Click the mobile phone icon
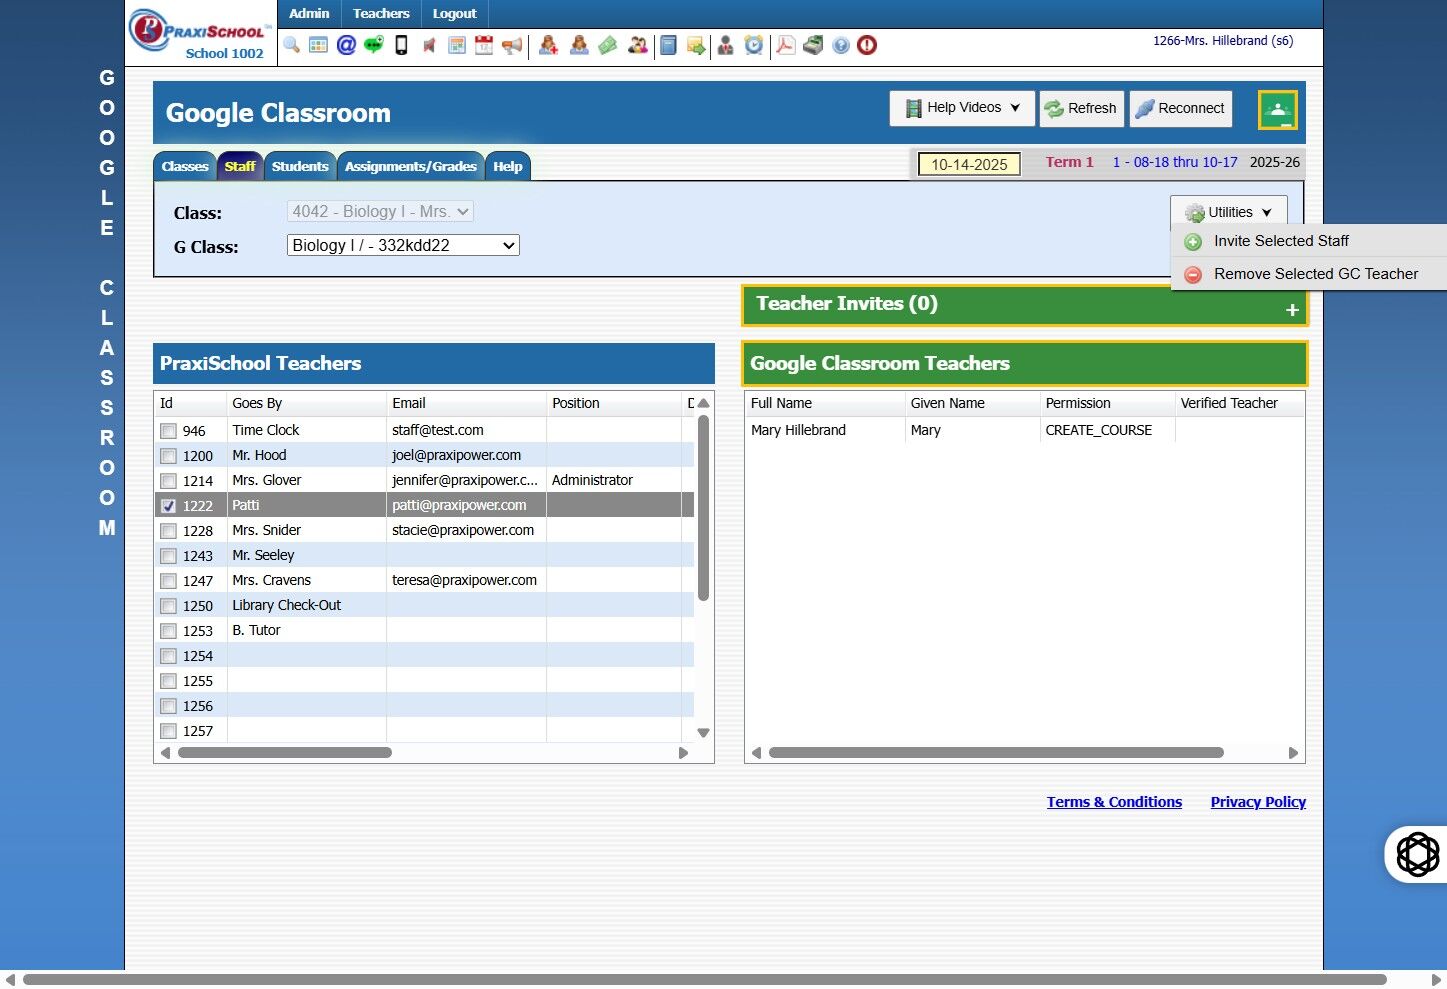This screenshot has width=1447, height=989. (401, 45)
